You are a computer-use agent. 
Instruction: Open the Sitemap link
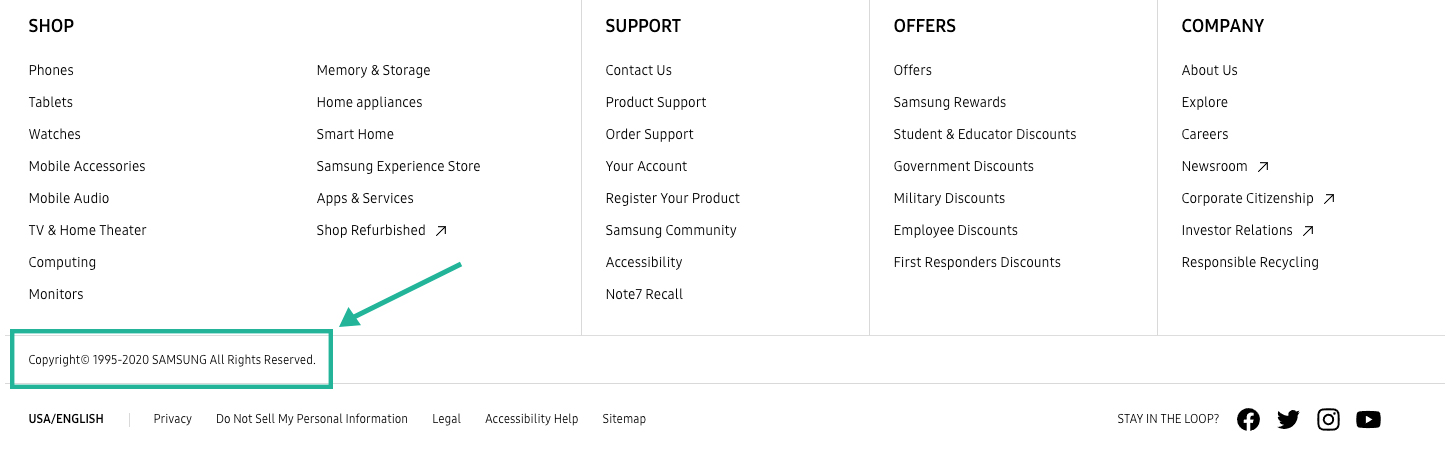pyautogui.click(x=623, y=419)
